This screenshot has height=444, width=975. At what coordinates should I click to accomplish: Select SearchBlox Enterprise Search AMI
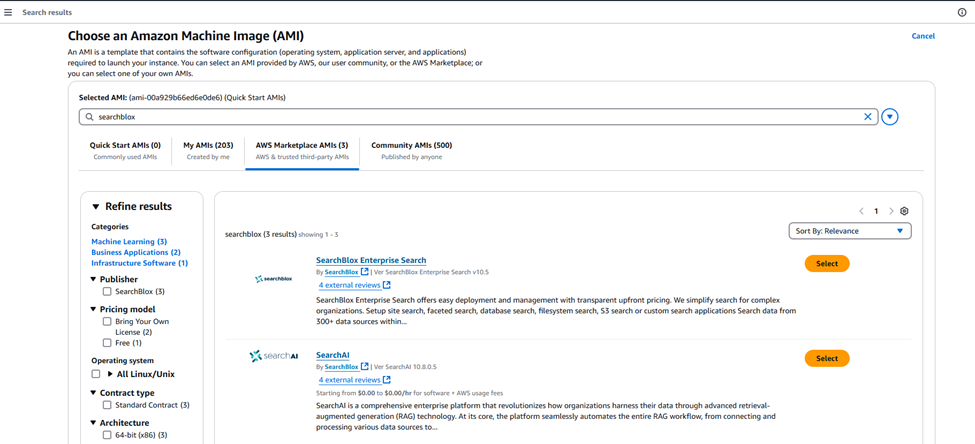click(x=826, y=264)
